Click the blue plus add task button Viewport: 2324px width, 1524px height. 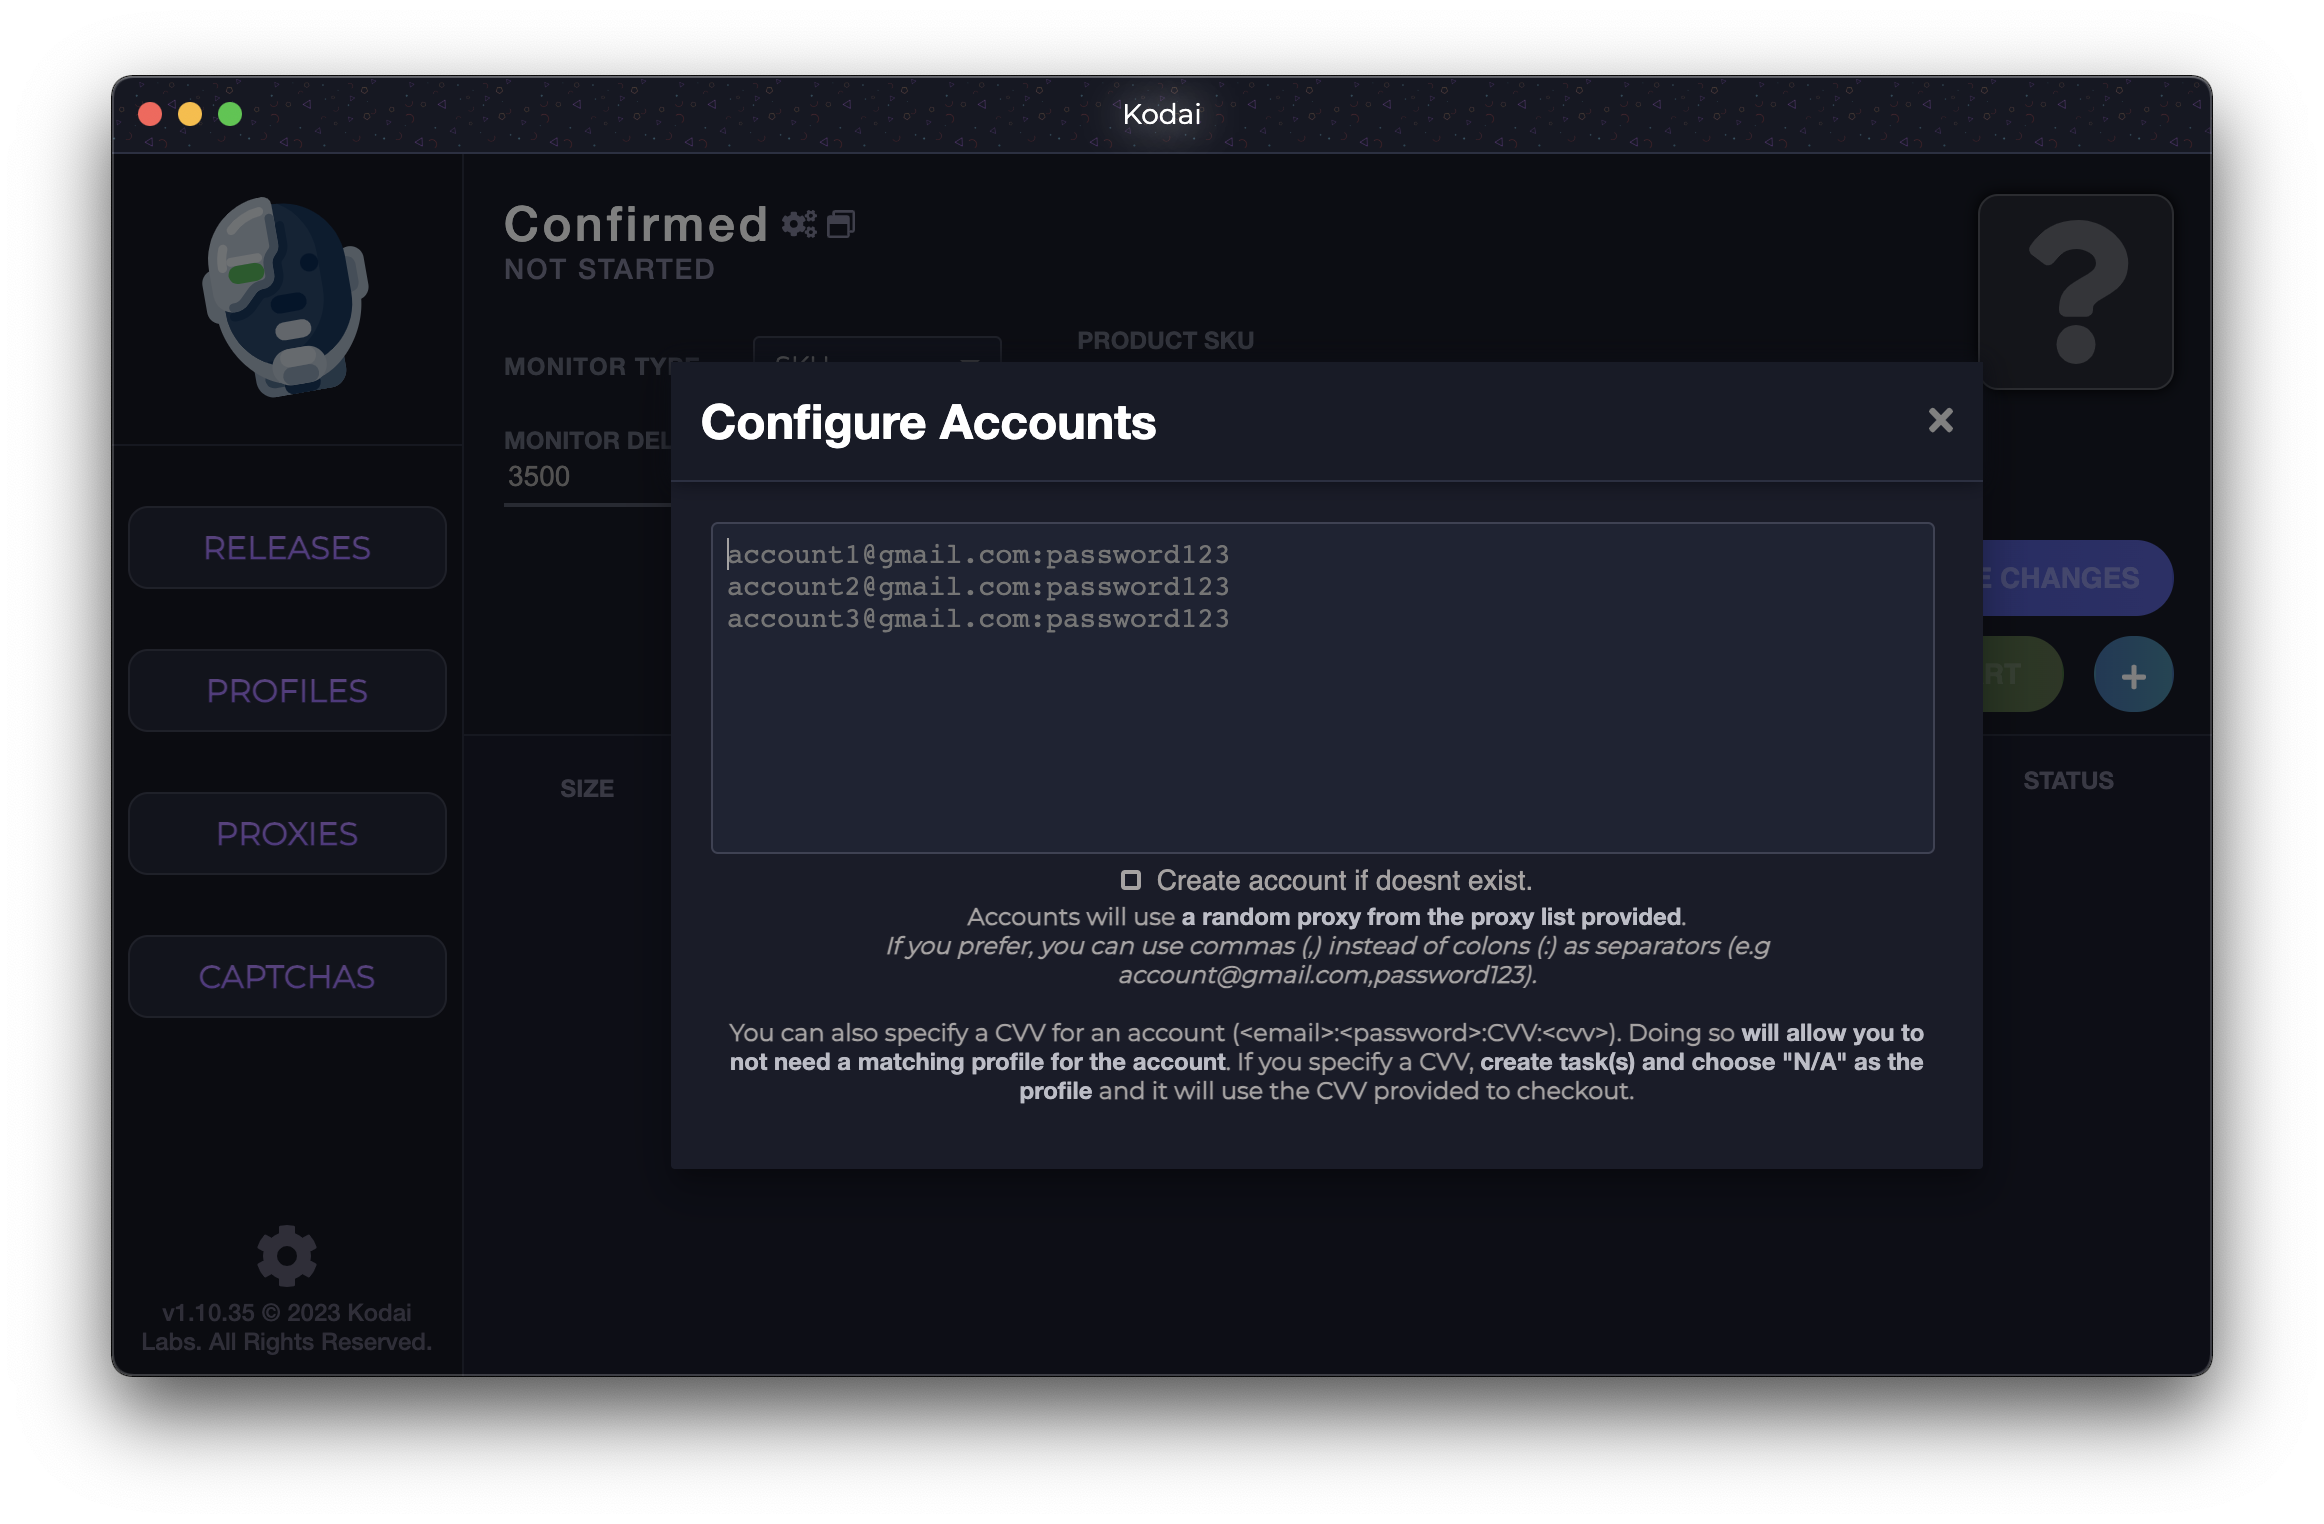point(2133,675)
